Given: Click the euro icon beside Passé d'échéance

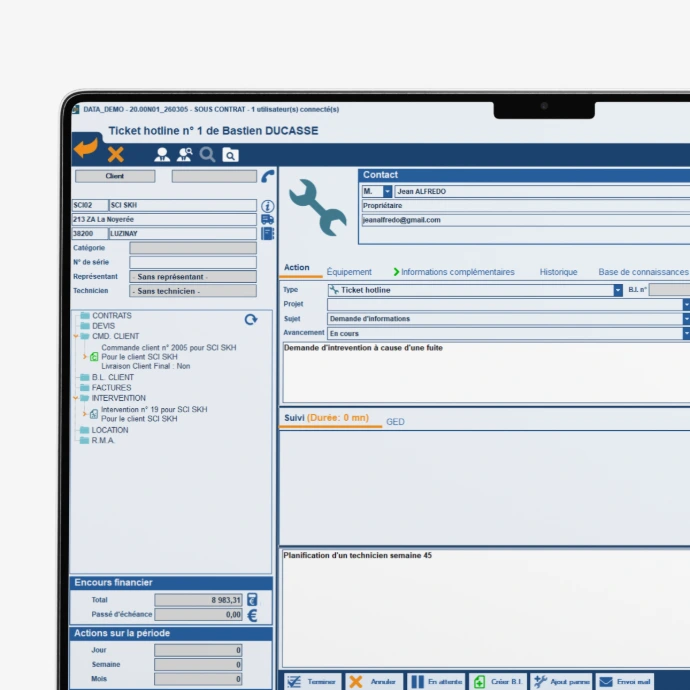Looking at the screenshot, I should 252,615.
